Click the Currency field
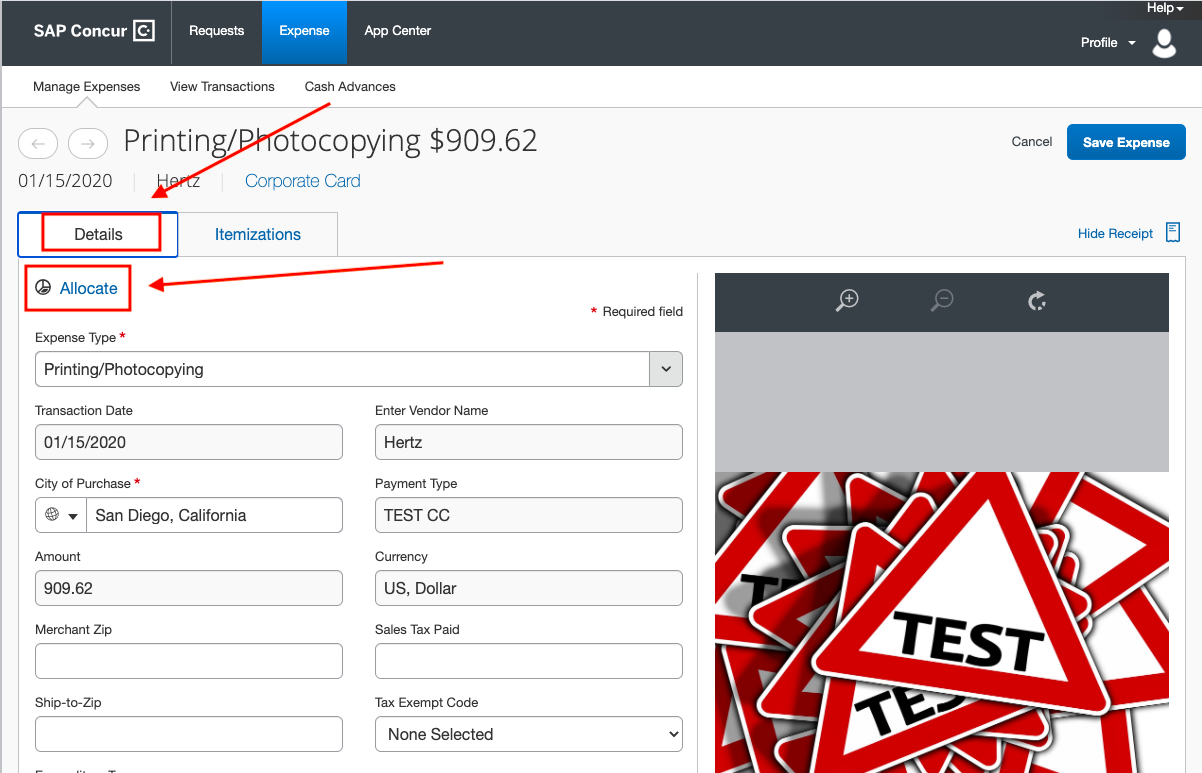The image size is (1202, 773). click(529, 588)
